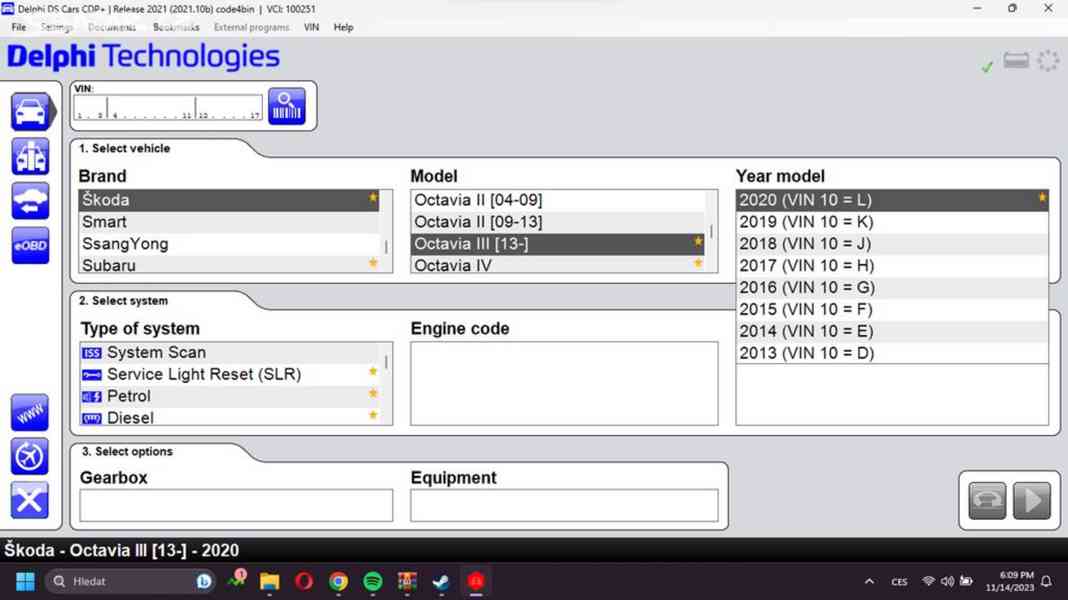The width and height of the screenshot is (1068, 600).
Task: Open the Settings menu
Action: click(56, 27)
